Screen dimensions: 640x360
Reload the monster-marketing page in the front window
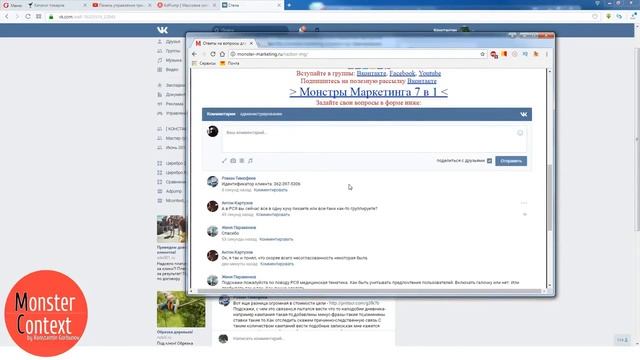(213, 54)
